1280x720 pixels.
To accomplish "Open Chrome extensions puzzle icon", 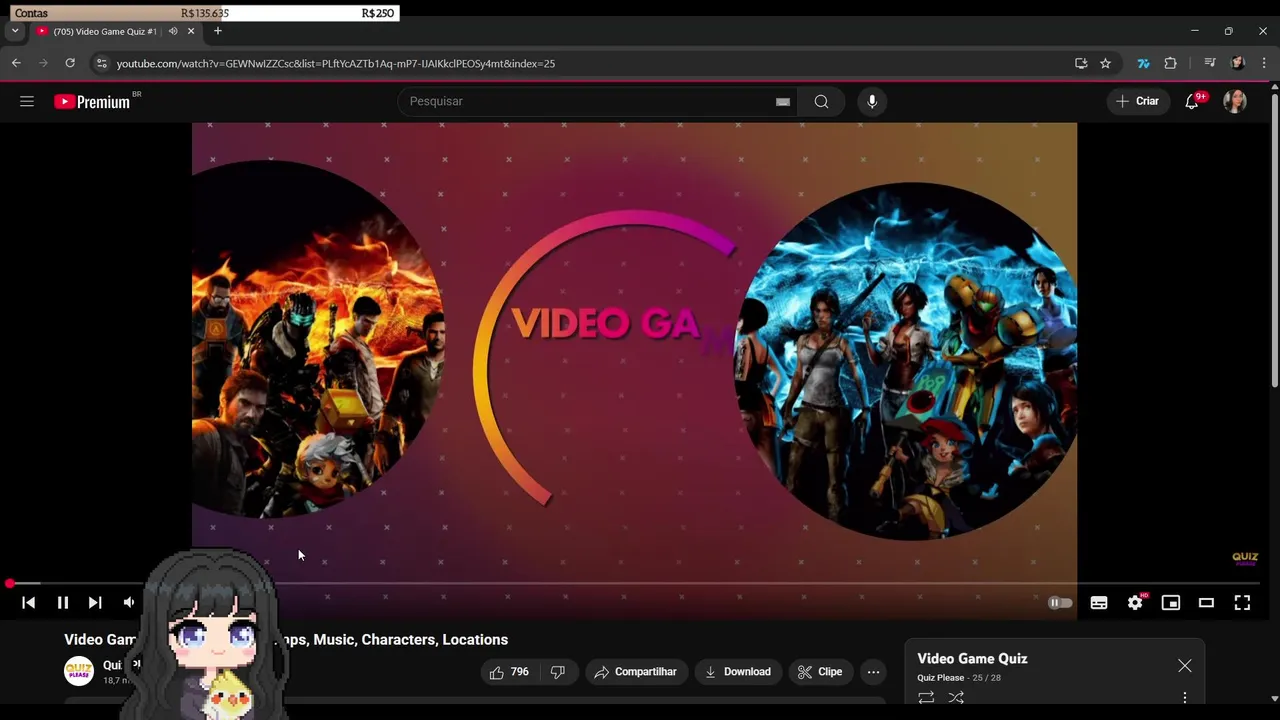I will point(1170,63).
